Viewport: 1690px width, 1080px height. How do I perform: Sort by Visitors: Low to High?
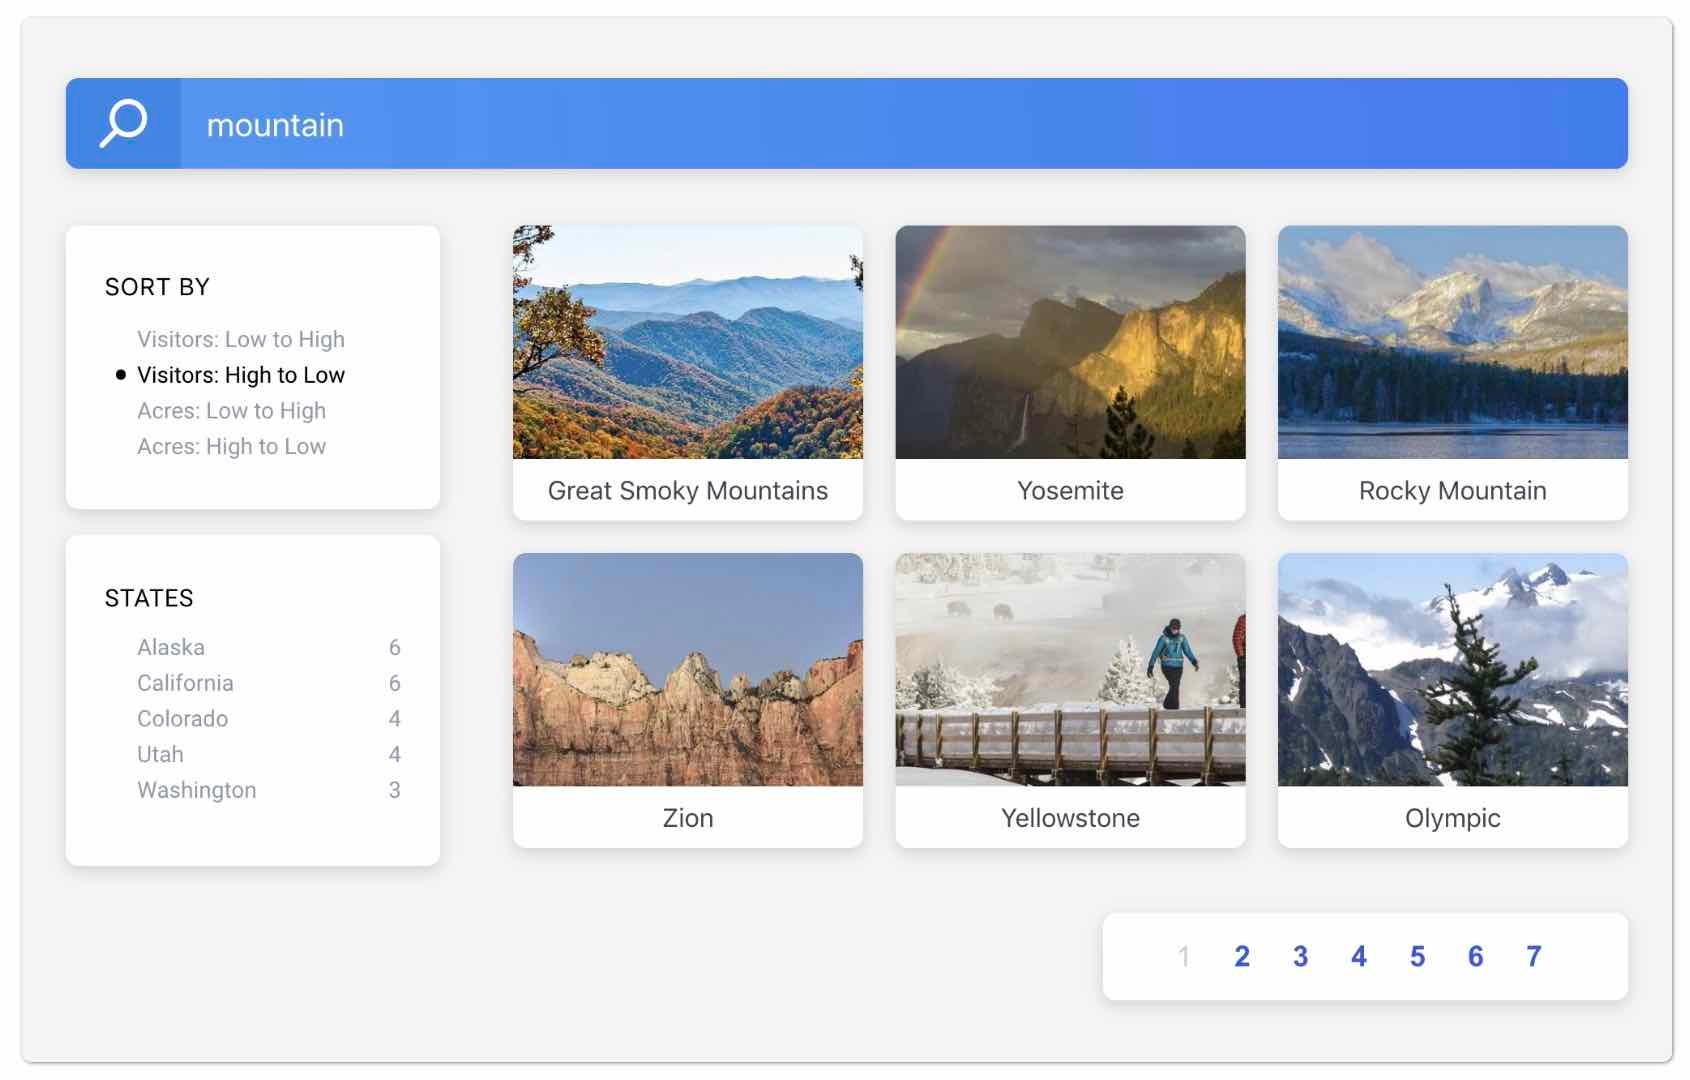click(241, 339)
